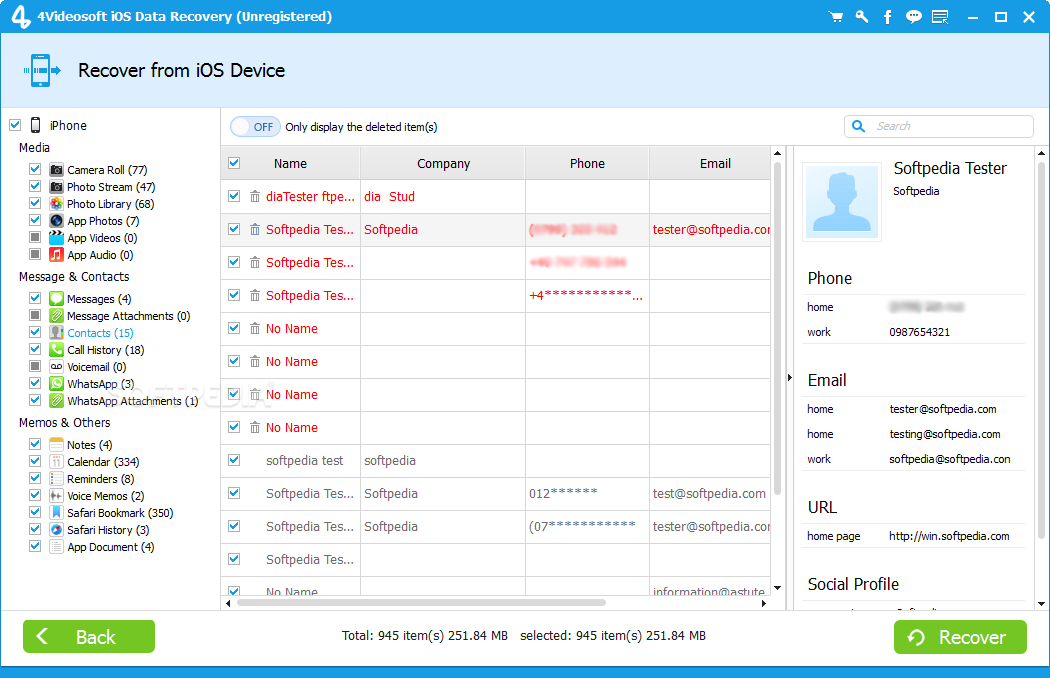Open the Facebook page icon

click(x=888, y=17)
